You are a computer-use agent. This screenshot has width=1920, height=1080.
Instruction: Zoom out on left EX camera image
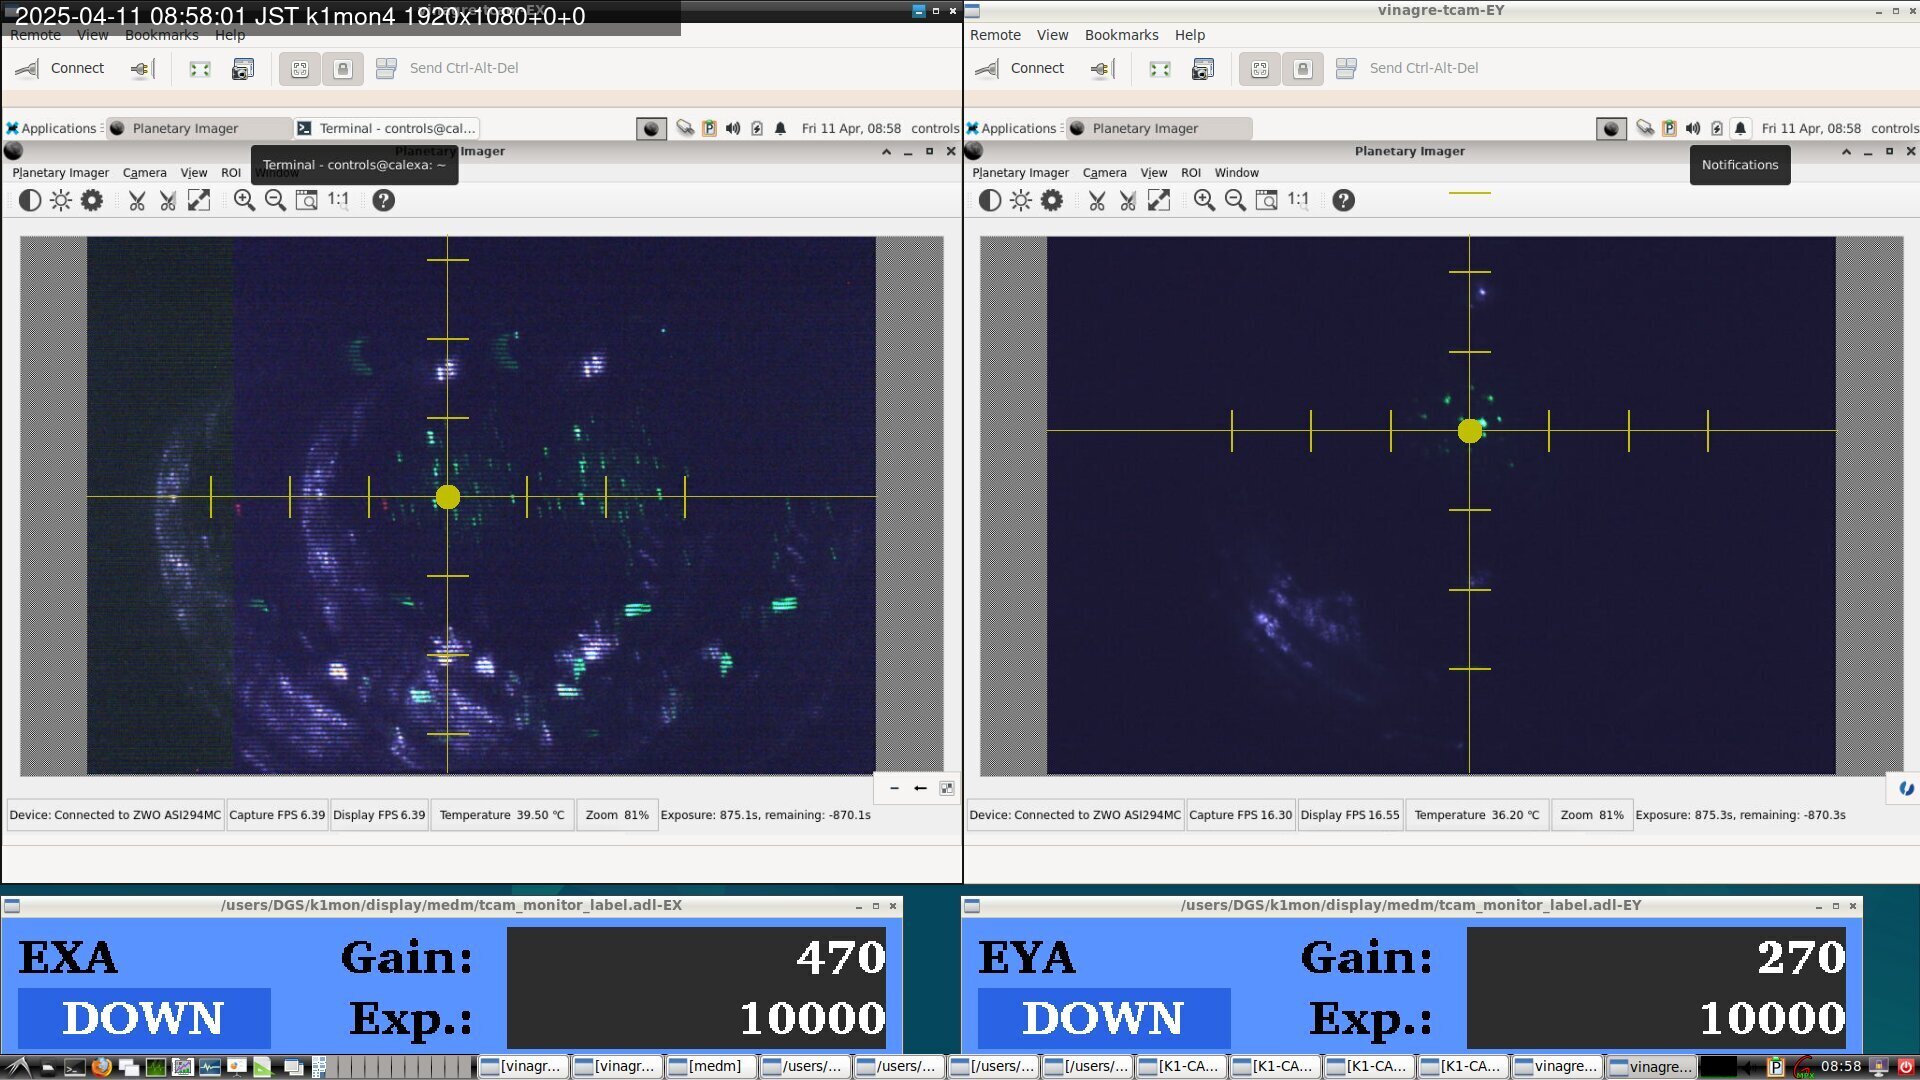tap(275, 200)
